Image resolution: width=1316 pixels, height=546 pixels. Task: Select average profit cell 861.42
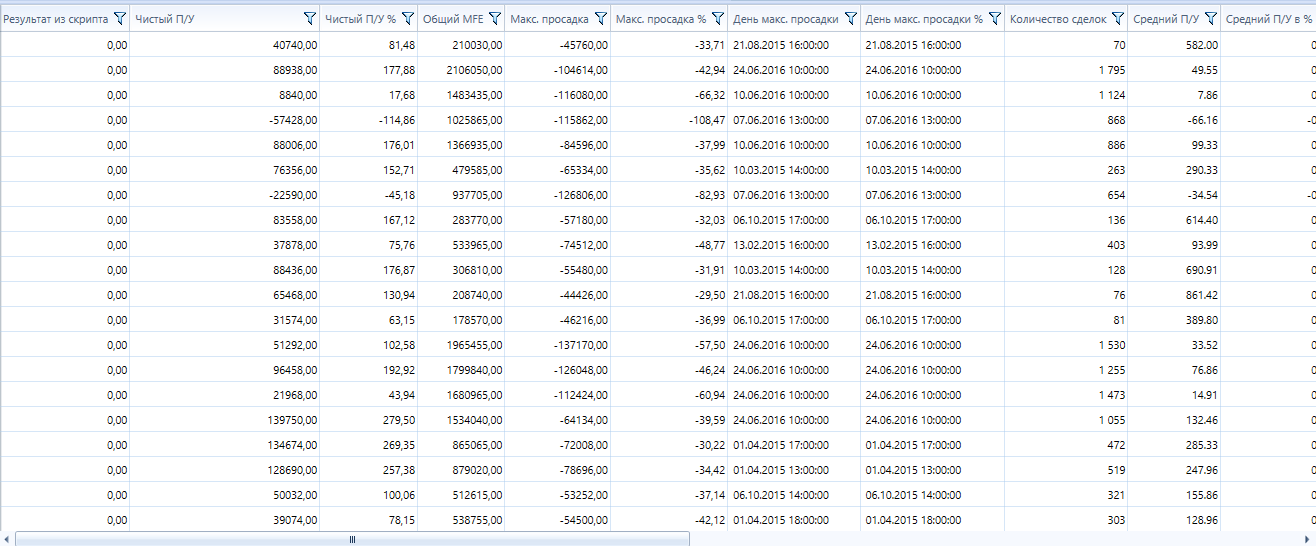pos(1174,295)
